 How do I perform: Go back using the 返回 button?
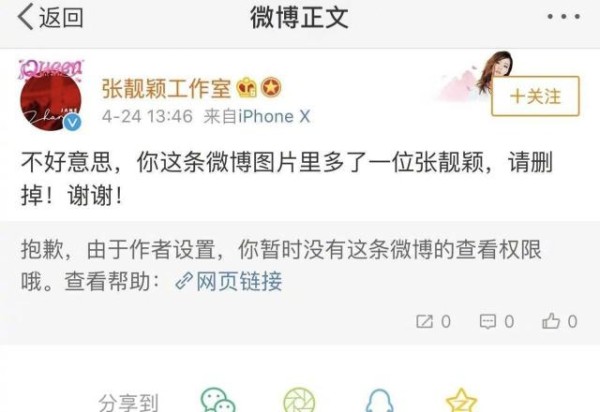click(x=51, y=17)
